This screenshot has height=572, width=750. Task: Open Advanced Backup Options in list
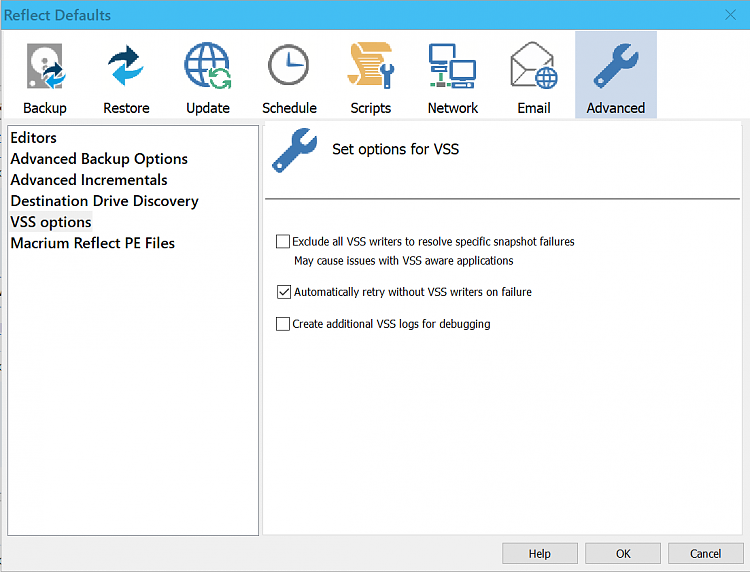(99, 159)
